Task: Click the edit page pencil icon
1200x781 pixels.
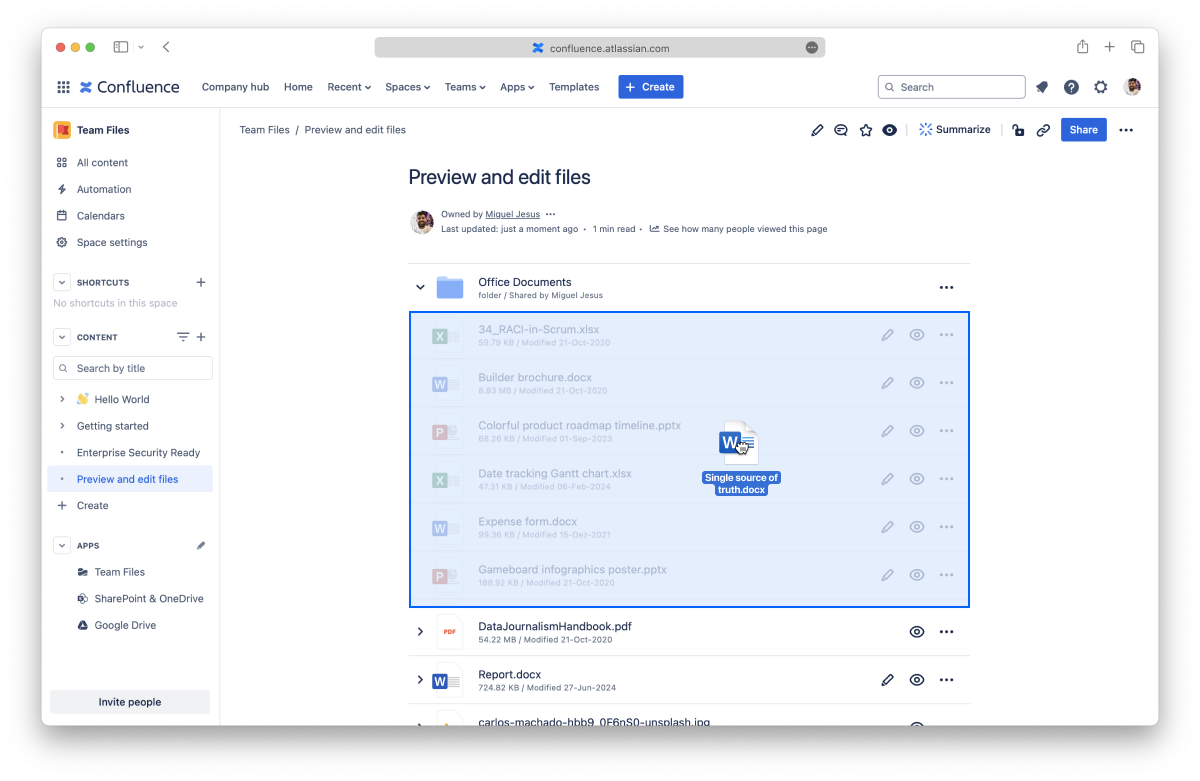Action: pos(817,130)
